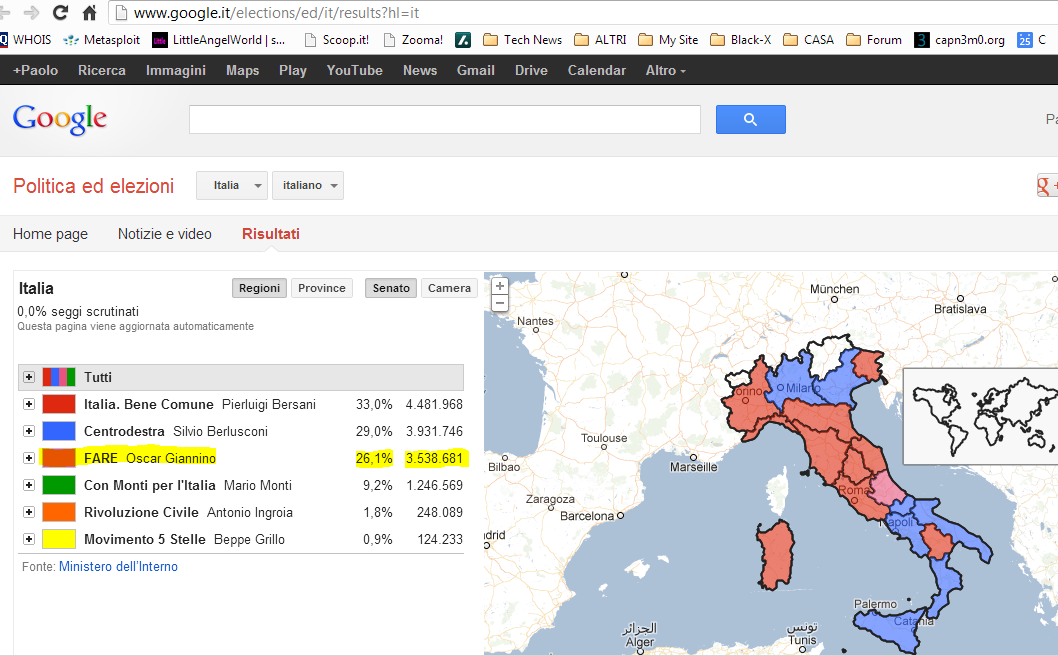The image size is (1058, 656).
Task: Open the Zooma! bookmark
Action: tap(414, 40)
